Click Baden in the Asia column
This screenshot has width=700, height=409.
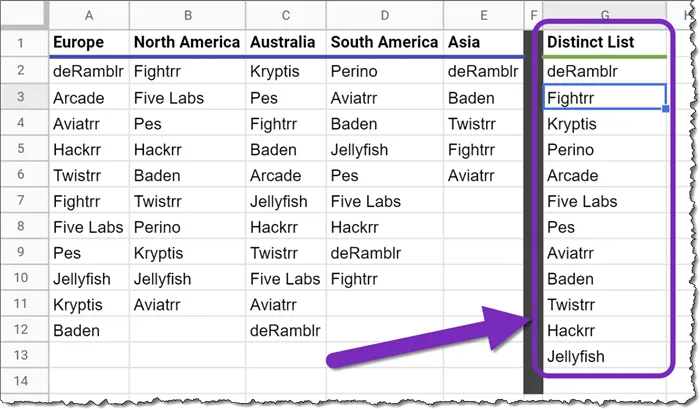(483, 98)
